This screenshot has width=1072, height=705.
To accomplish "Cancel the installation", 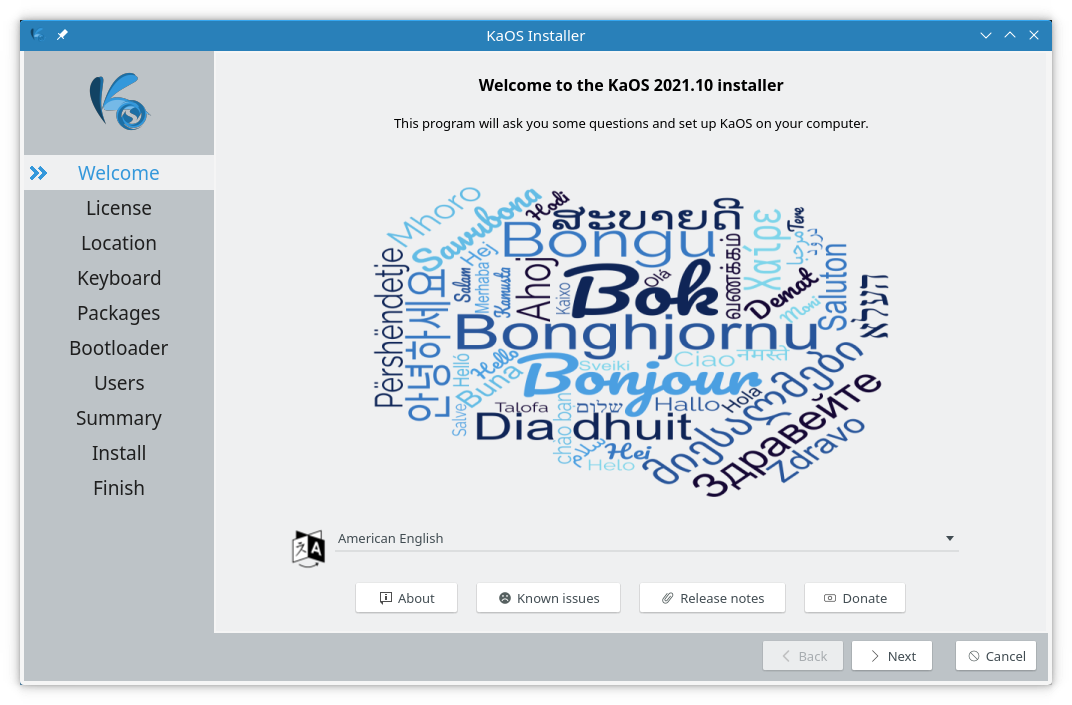I will tap(996, 656).
